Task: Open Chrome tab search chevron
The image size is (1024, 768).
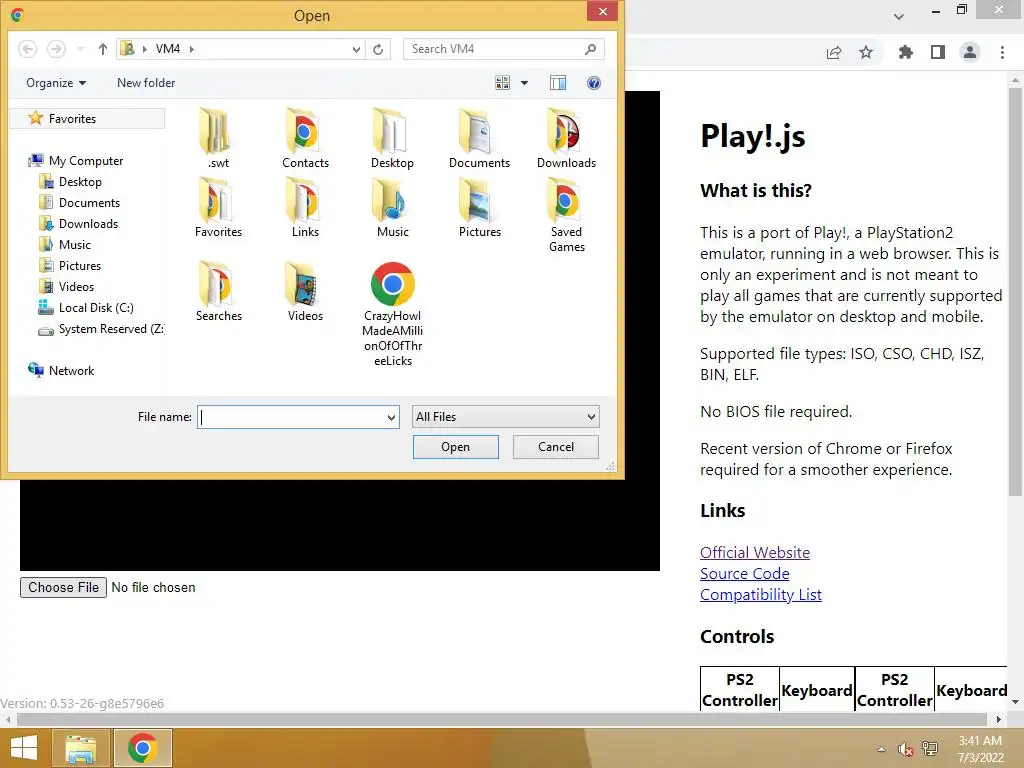Action: [x=899, y=16]
